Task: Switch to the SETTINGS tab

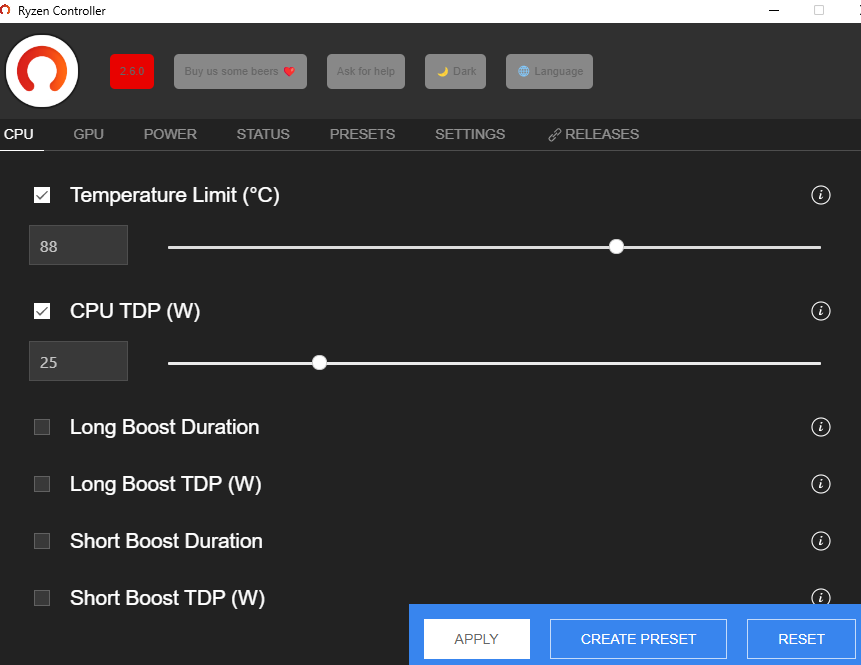Action: [x=470, y=135]
